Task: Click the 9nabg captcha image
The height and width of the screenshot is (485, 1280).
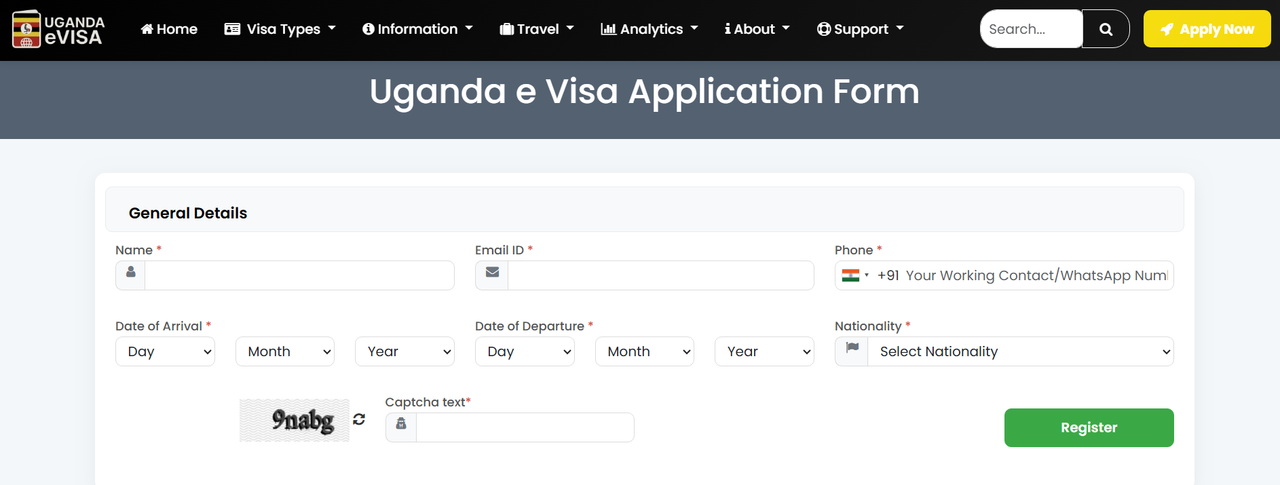Action: 295,420
